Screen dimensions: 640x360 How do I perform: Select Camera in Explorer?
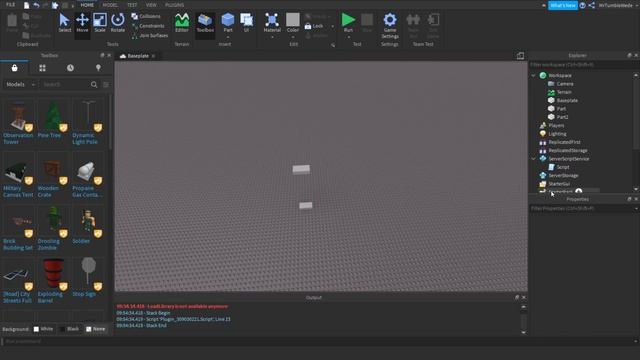(x=565, y=84)
